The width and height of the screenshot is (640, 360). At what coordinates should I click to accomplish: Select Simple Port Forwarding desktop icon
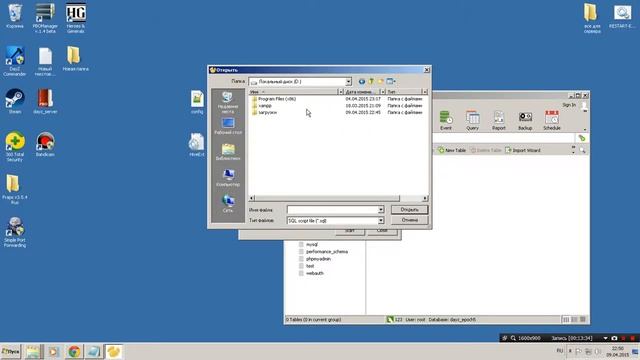pyautogui.click(x=15, y=232)
